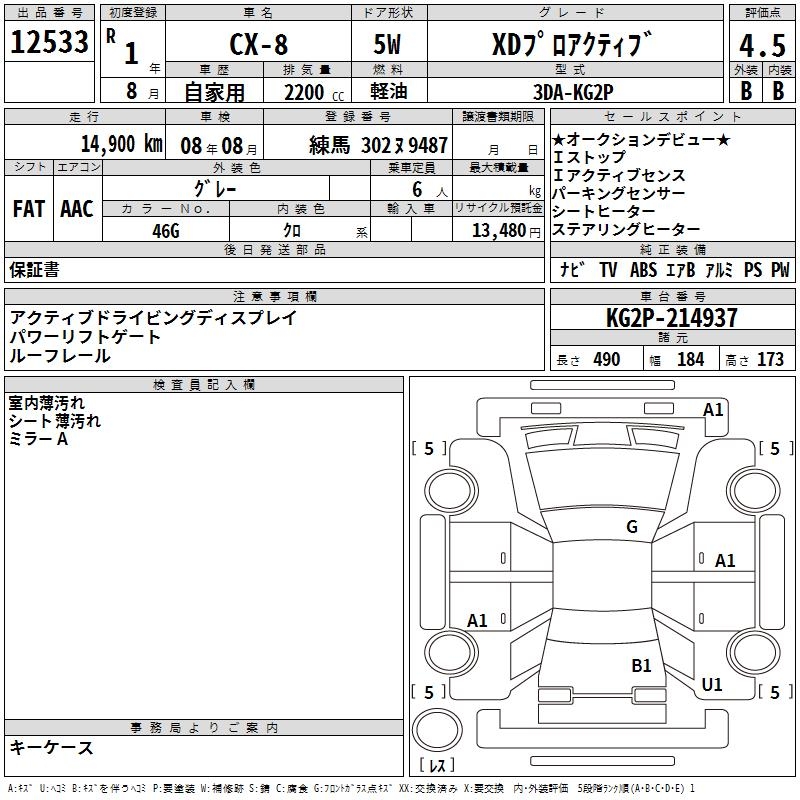Click seating capacity 6 人
This screenshot has height=800, width=800.
click(430, 190)
